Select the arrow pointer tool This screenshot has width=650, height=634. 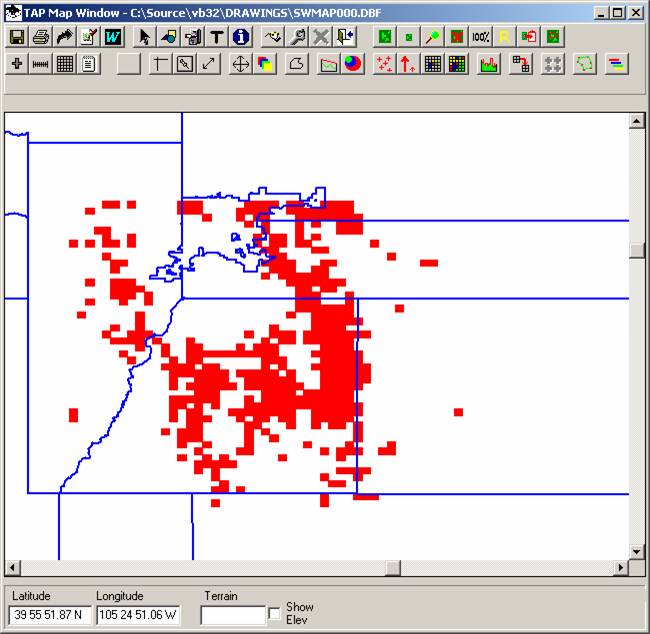pos(145,37)
